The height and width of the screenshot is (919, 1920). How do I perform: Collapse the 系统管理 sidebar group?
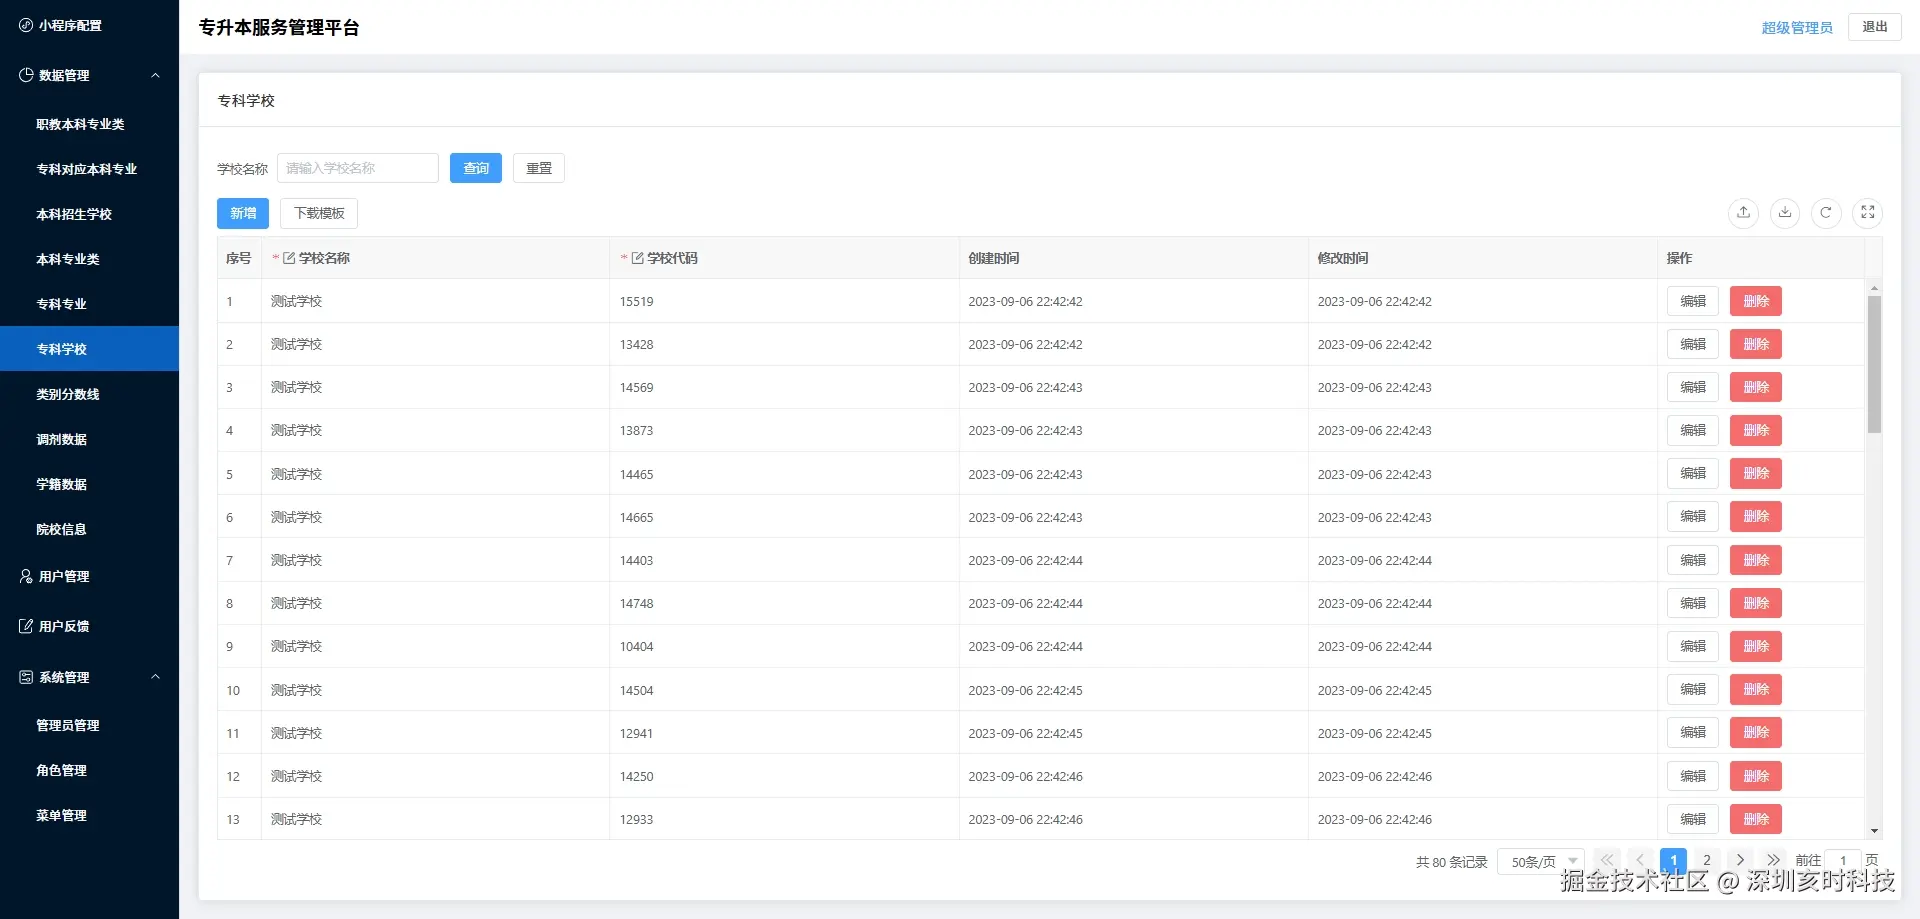click(89, 677)
